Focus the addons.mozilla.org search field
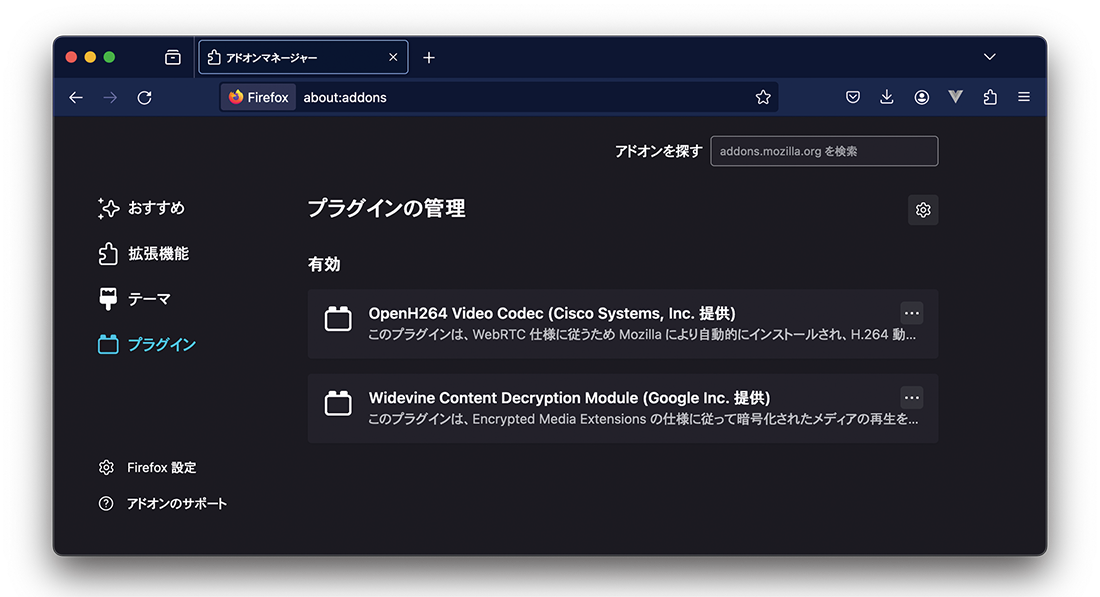This screenshot has height=597, width=1100. coord(824,151)
